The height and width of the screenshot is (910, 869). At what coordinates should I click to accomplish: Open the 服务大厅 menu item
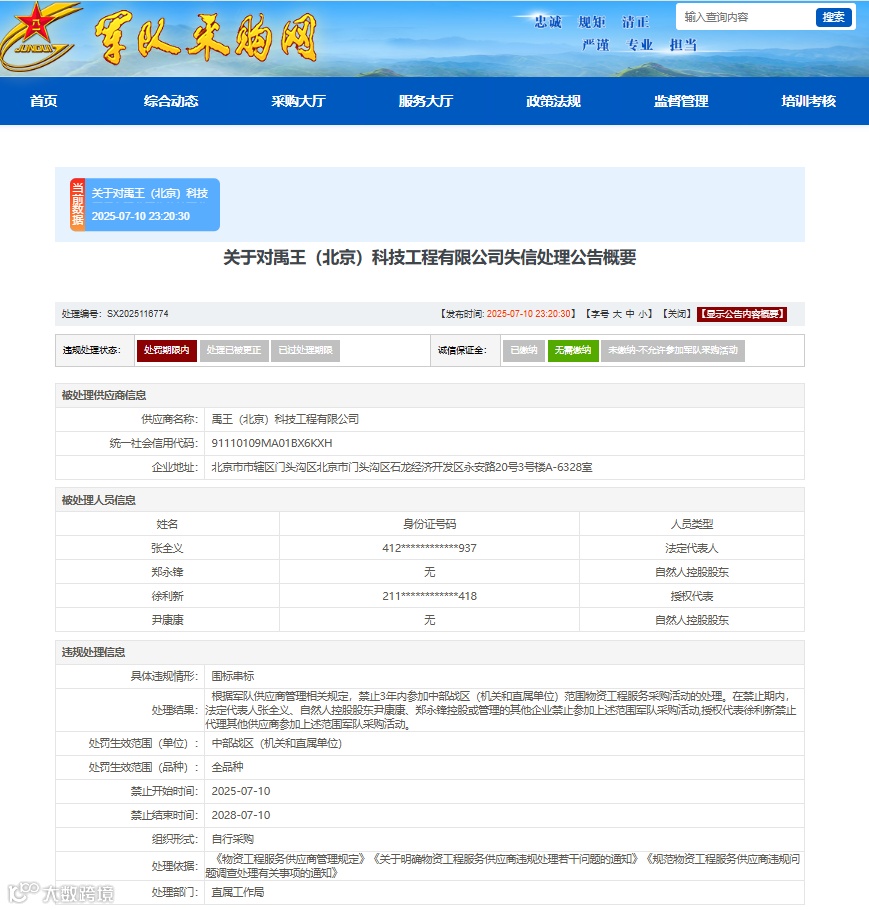pos(425,100)
